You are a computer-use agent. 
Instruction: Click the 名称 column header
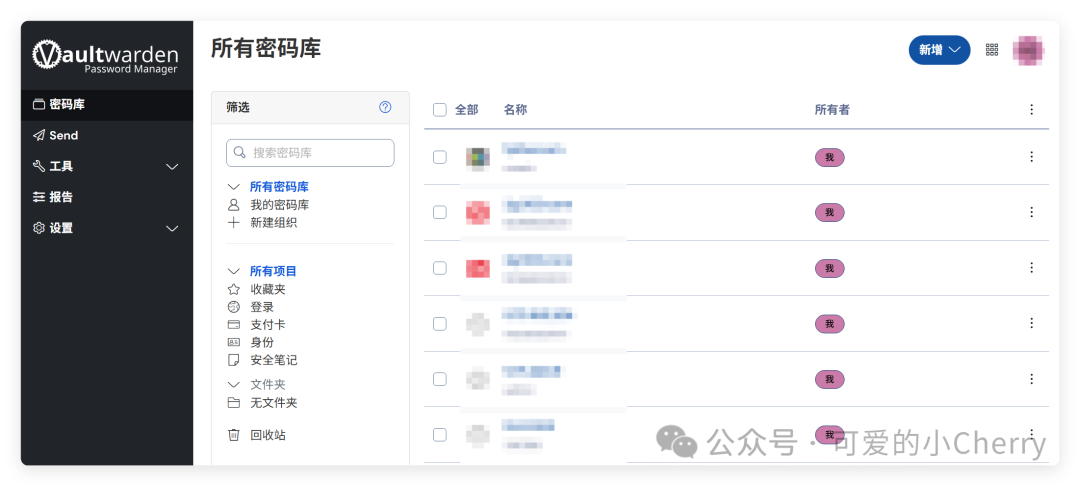(515, 109)
